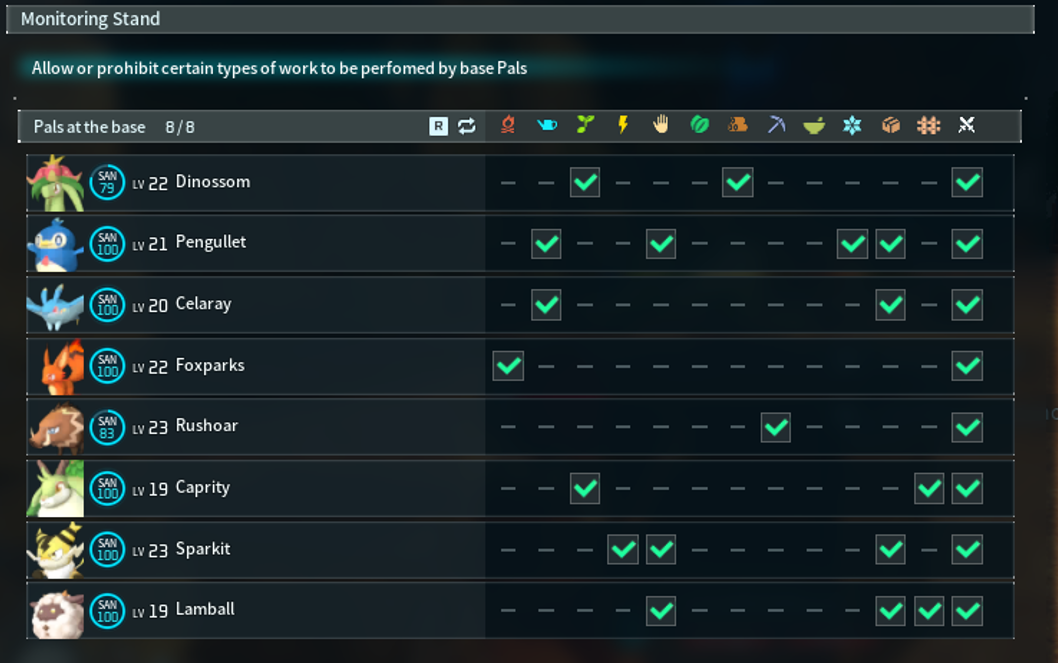Click the Mining pickaxe work icon

(775, 127)
